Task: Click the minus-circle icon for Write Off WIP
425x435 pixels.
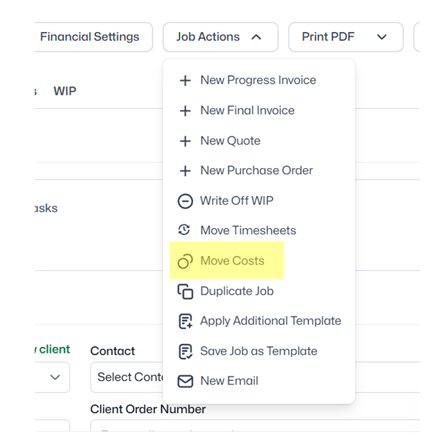Action: (185, 201)
